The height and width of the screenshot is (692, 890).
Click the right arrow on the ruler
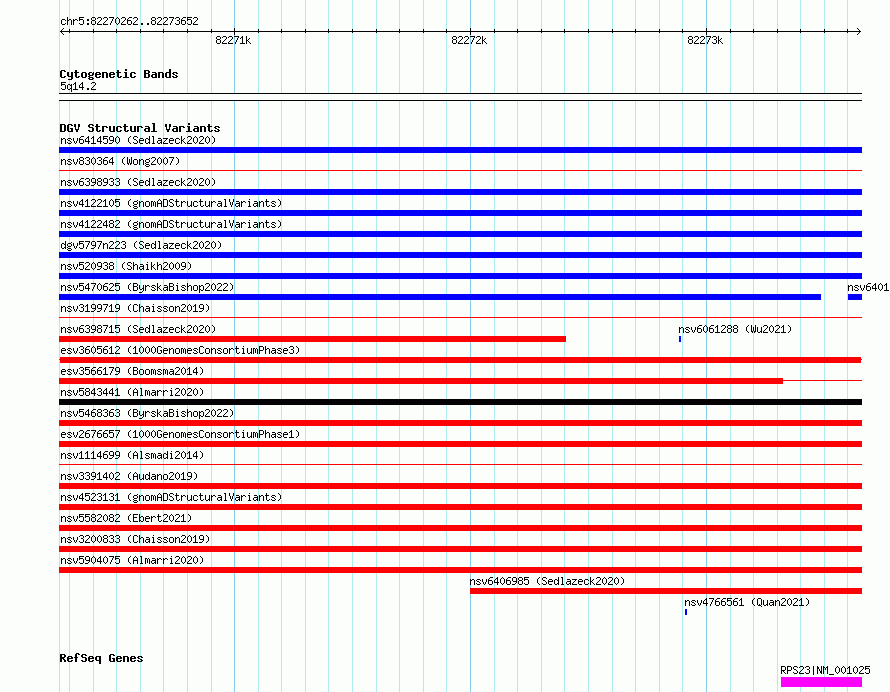(x=858, y=32)
